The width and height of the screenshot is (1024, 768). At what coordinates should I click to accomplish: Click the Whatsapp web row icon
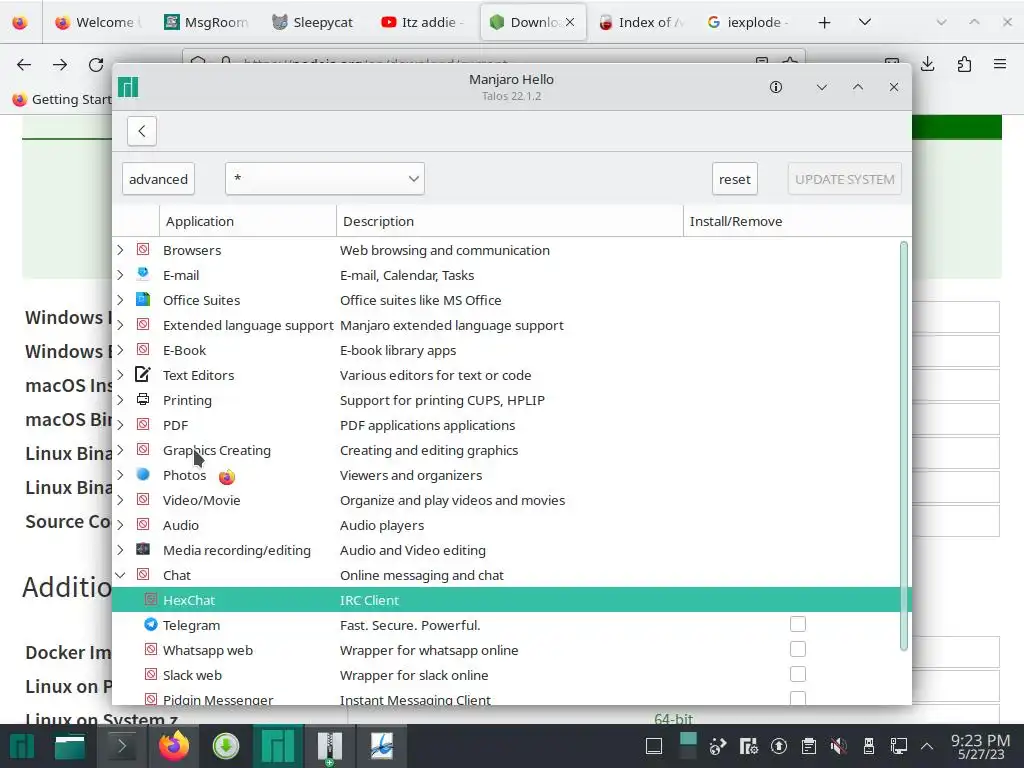click(x=151, y=649)
